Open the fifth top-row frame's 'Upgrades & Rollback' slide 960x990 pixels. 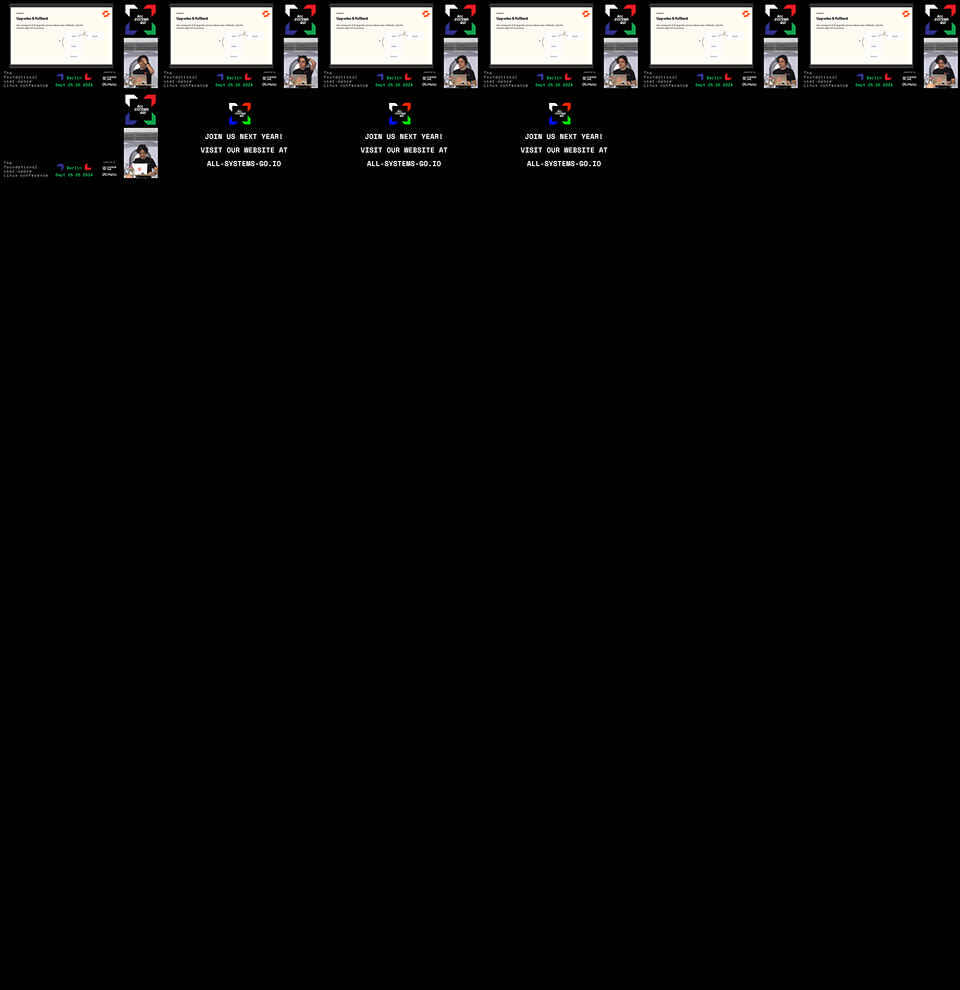(x=701, y=36)
